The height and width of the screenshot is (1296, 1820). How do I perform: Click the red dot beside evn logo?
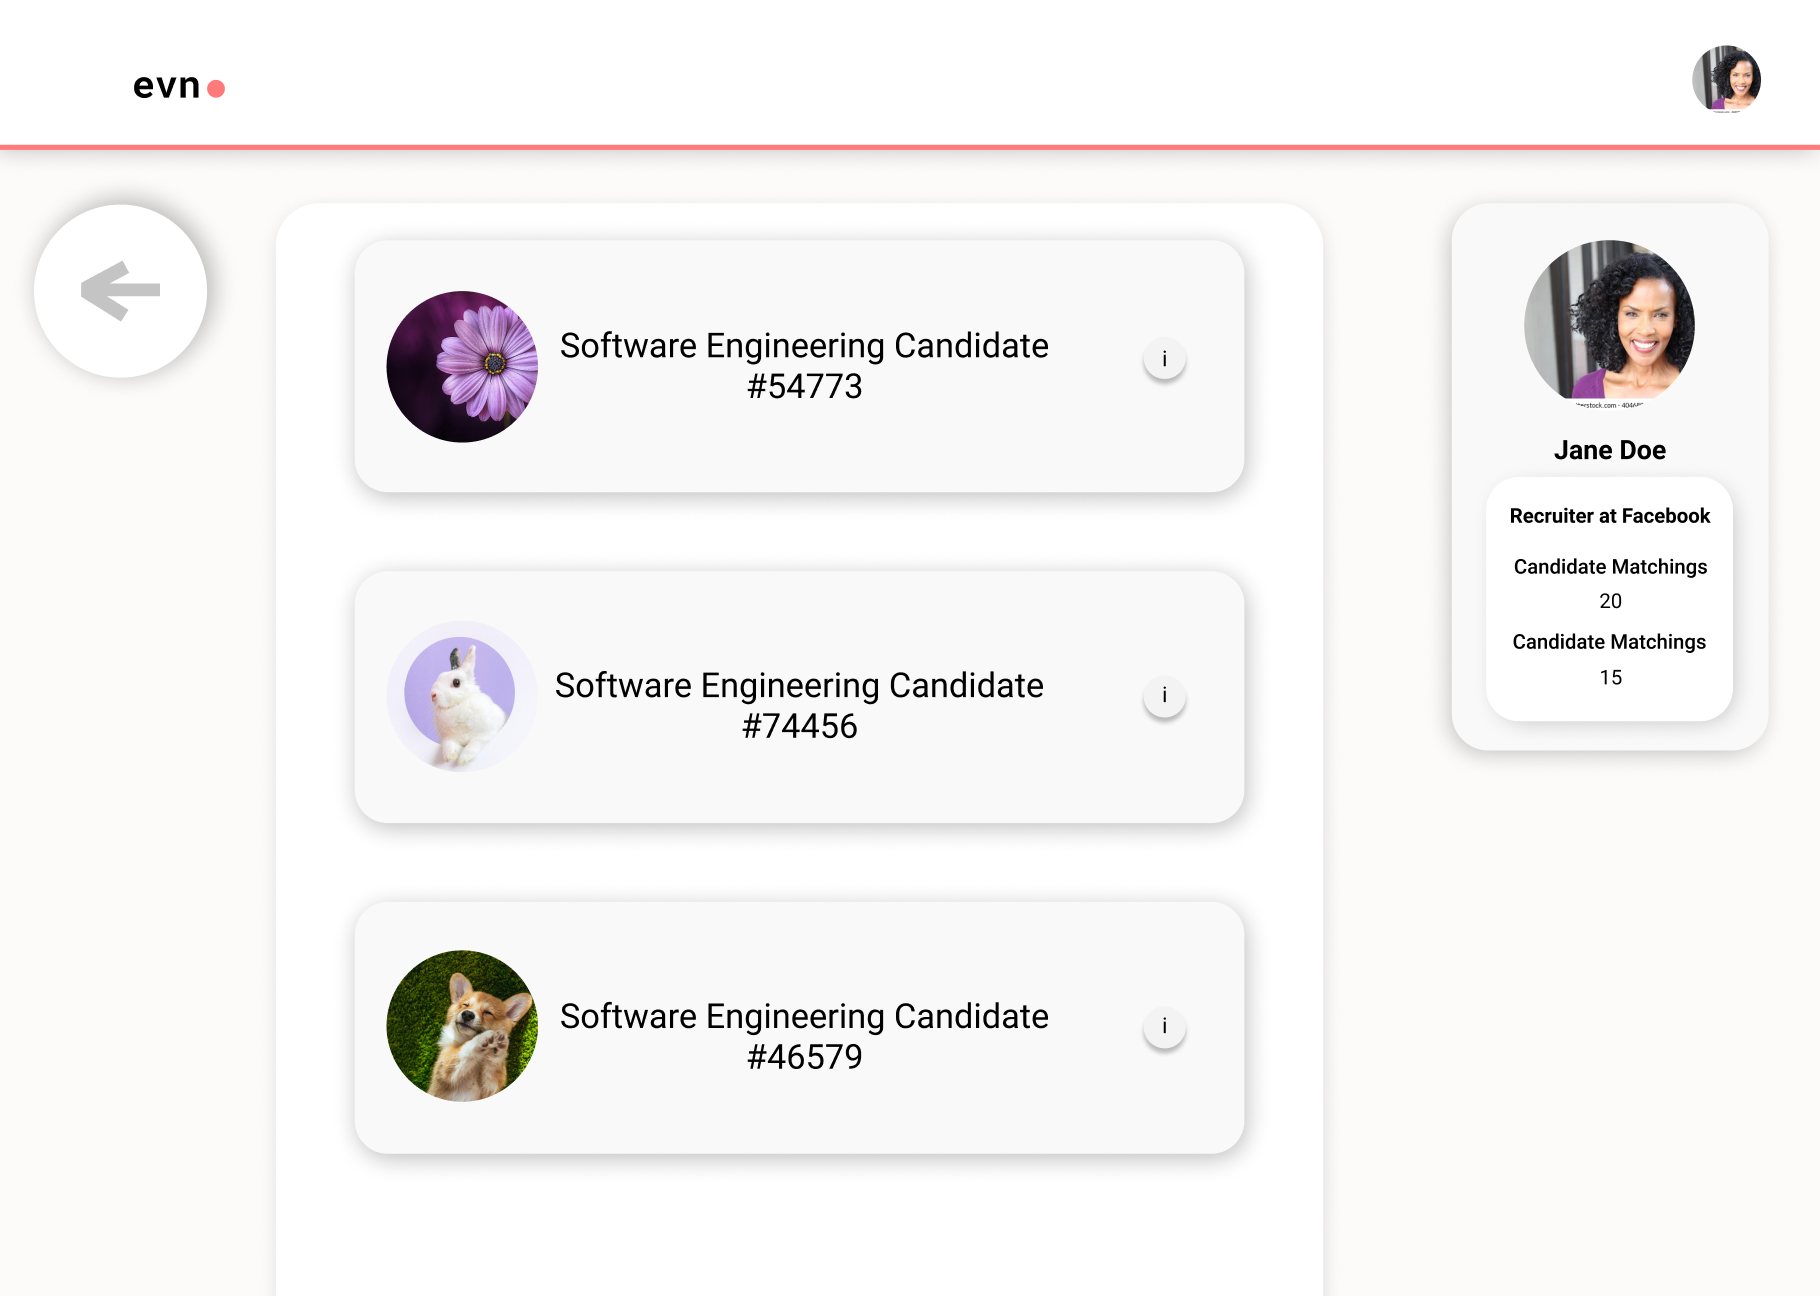[216, 89]
